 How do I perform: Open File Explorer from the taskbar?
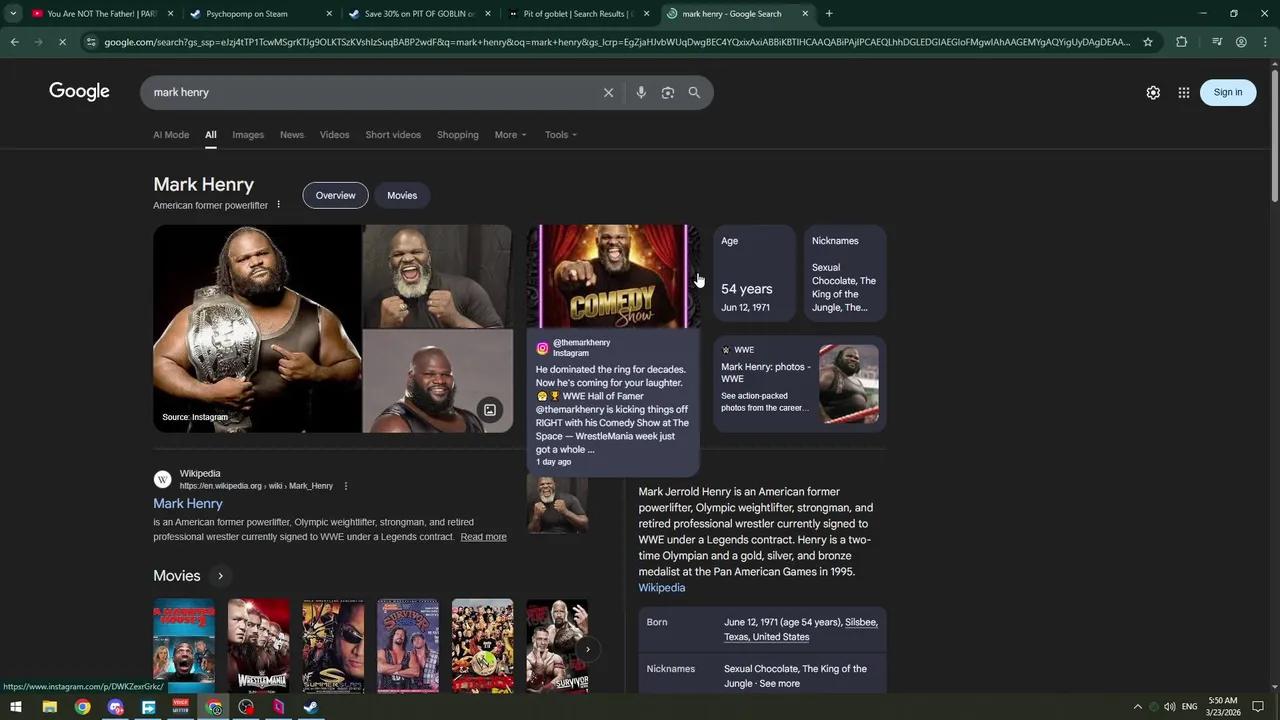click(x=49, y=707)
